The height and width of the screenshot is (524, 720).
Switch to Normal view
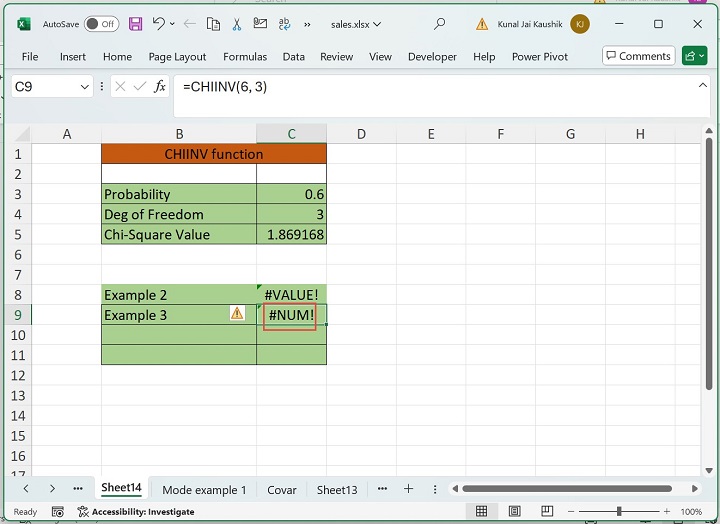tap(481, 511)
